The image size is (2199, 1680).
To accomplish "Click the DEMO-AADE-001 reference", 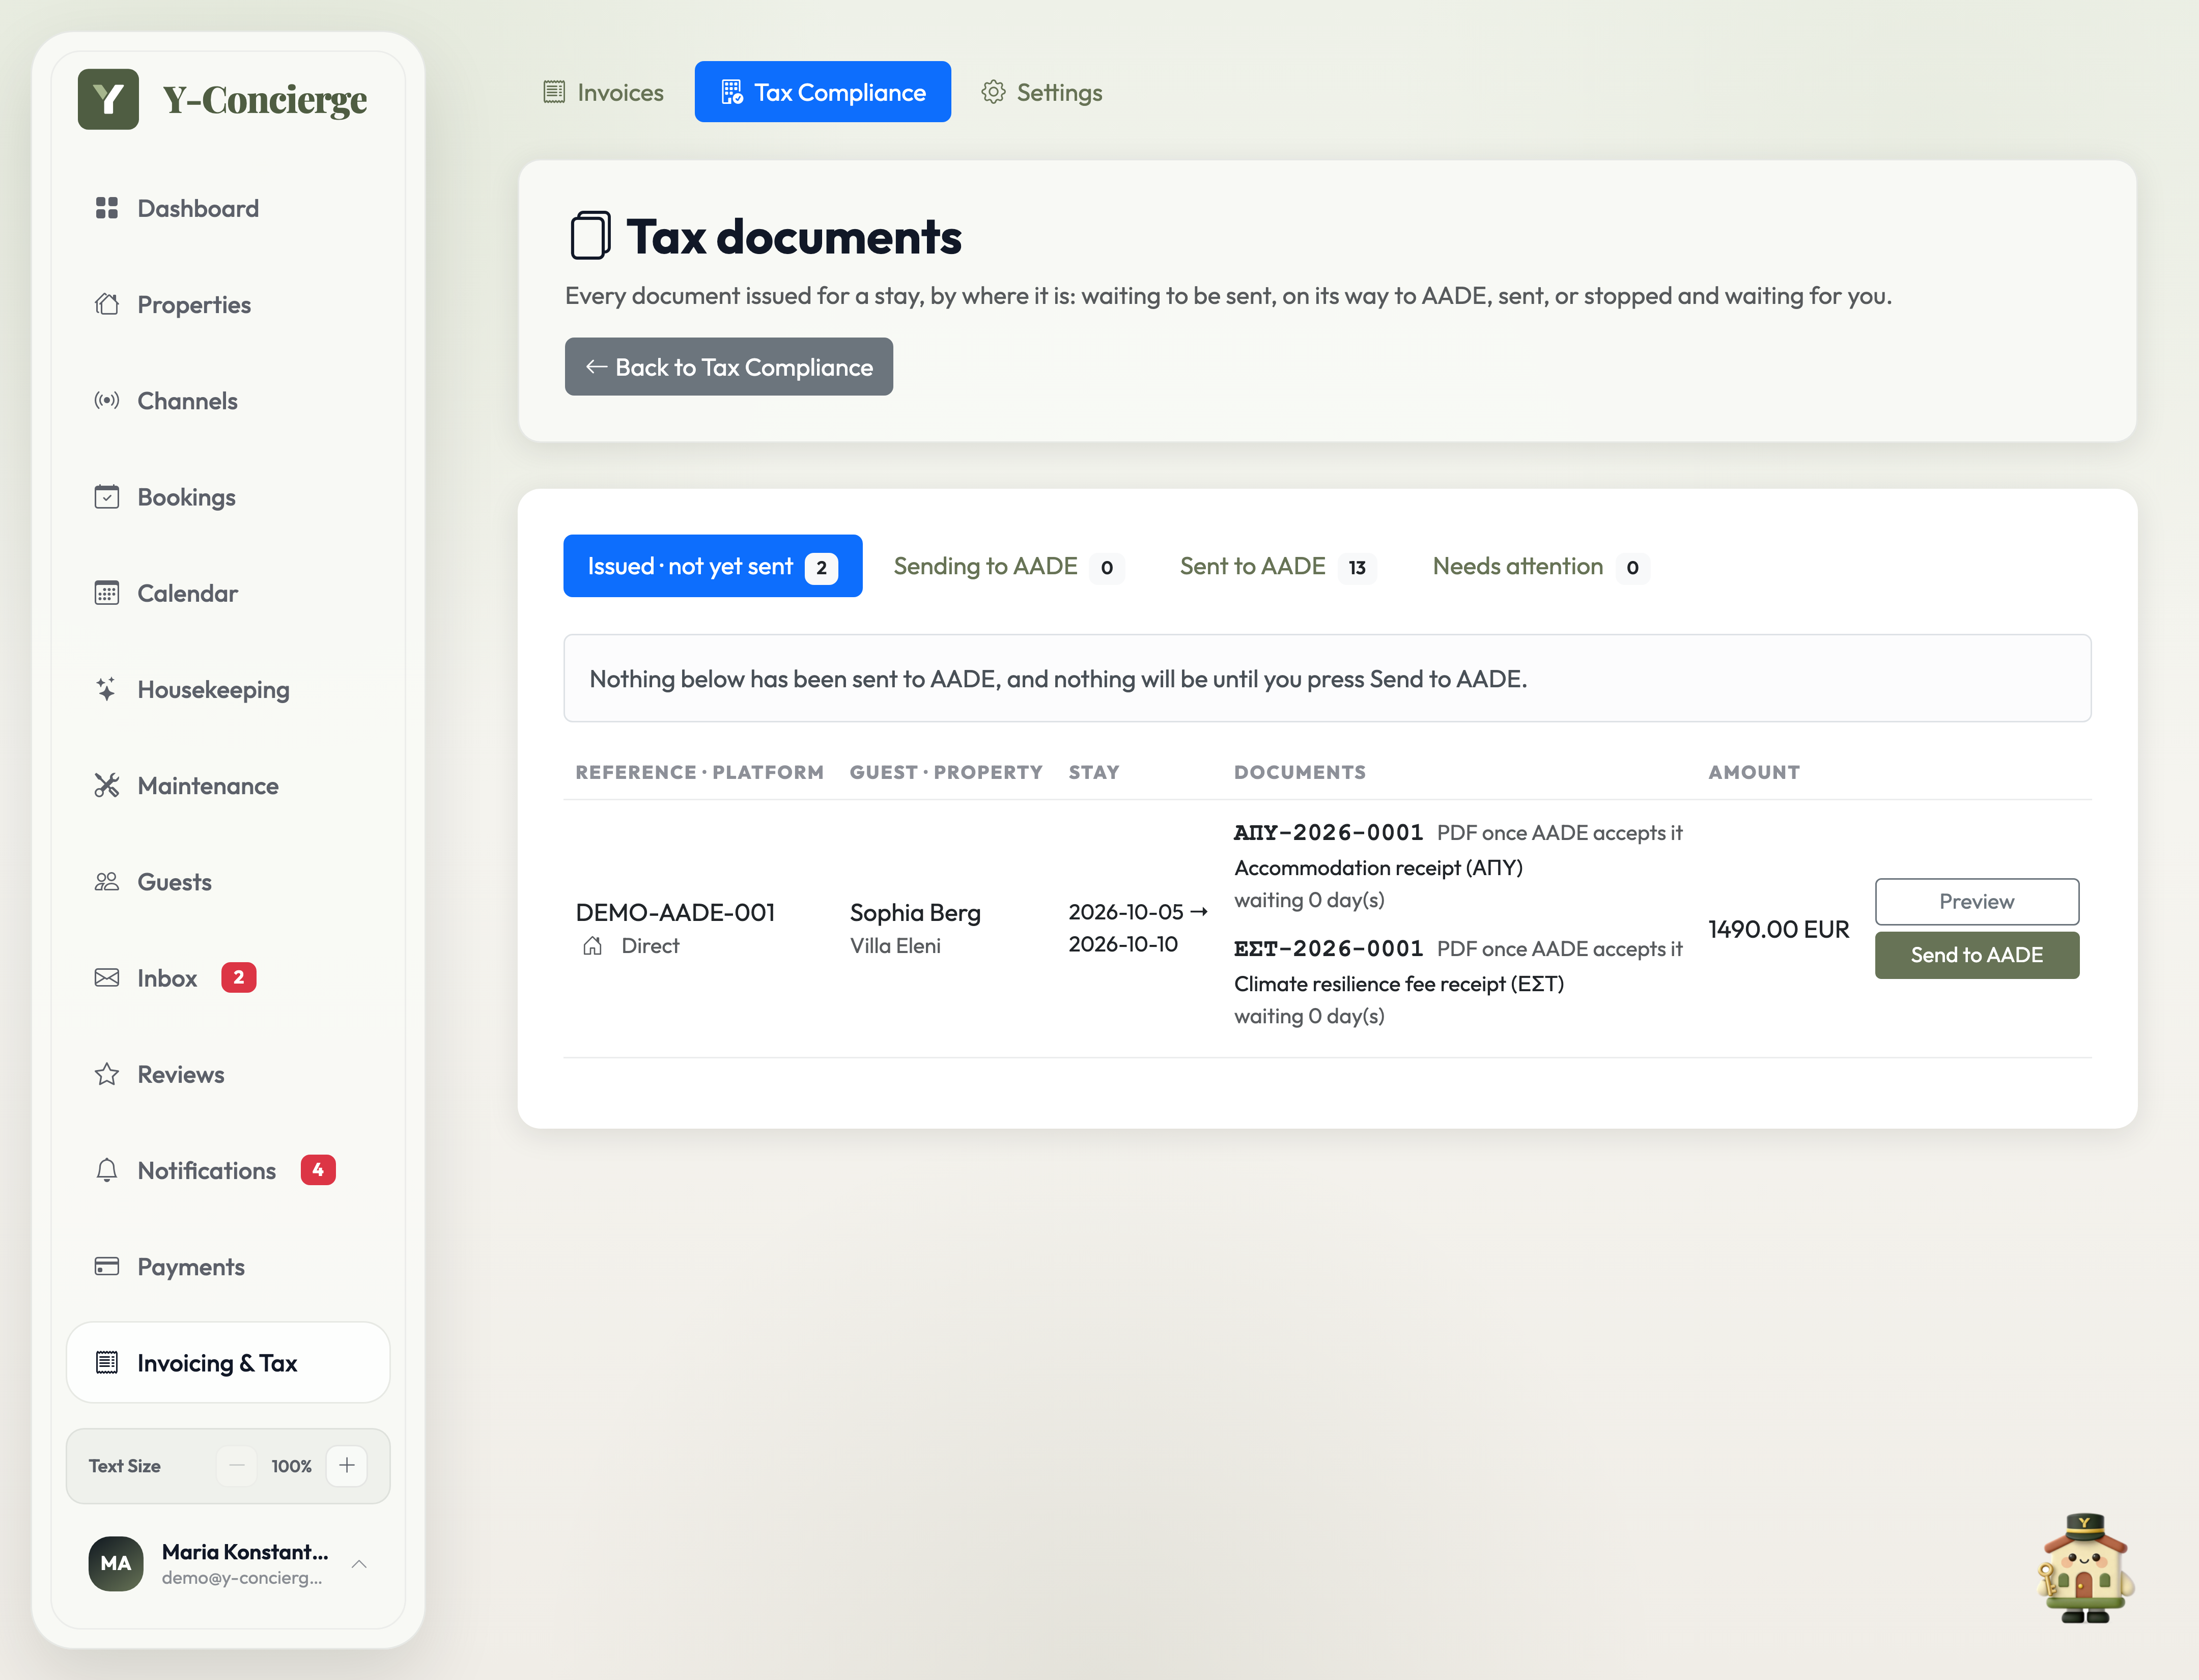I will click(675, 912).
